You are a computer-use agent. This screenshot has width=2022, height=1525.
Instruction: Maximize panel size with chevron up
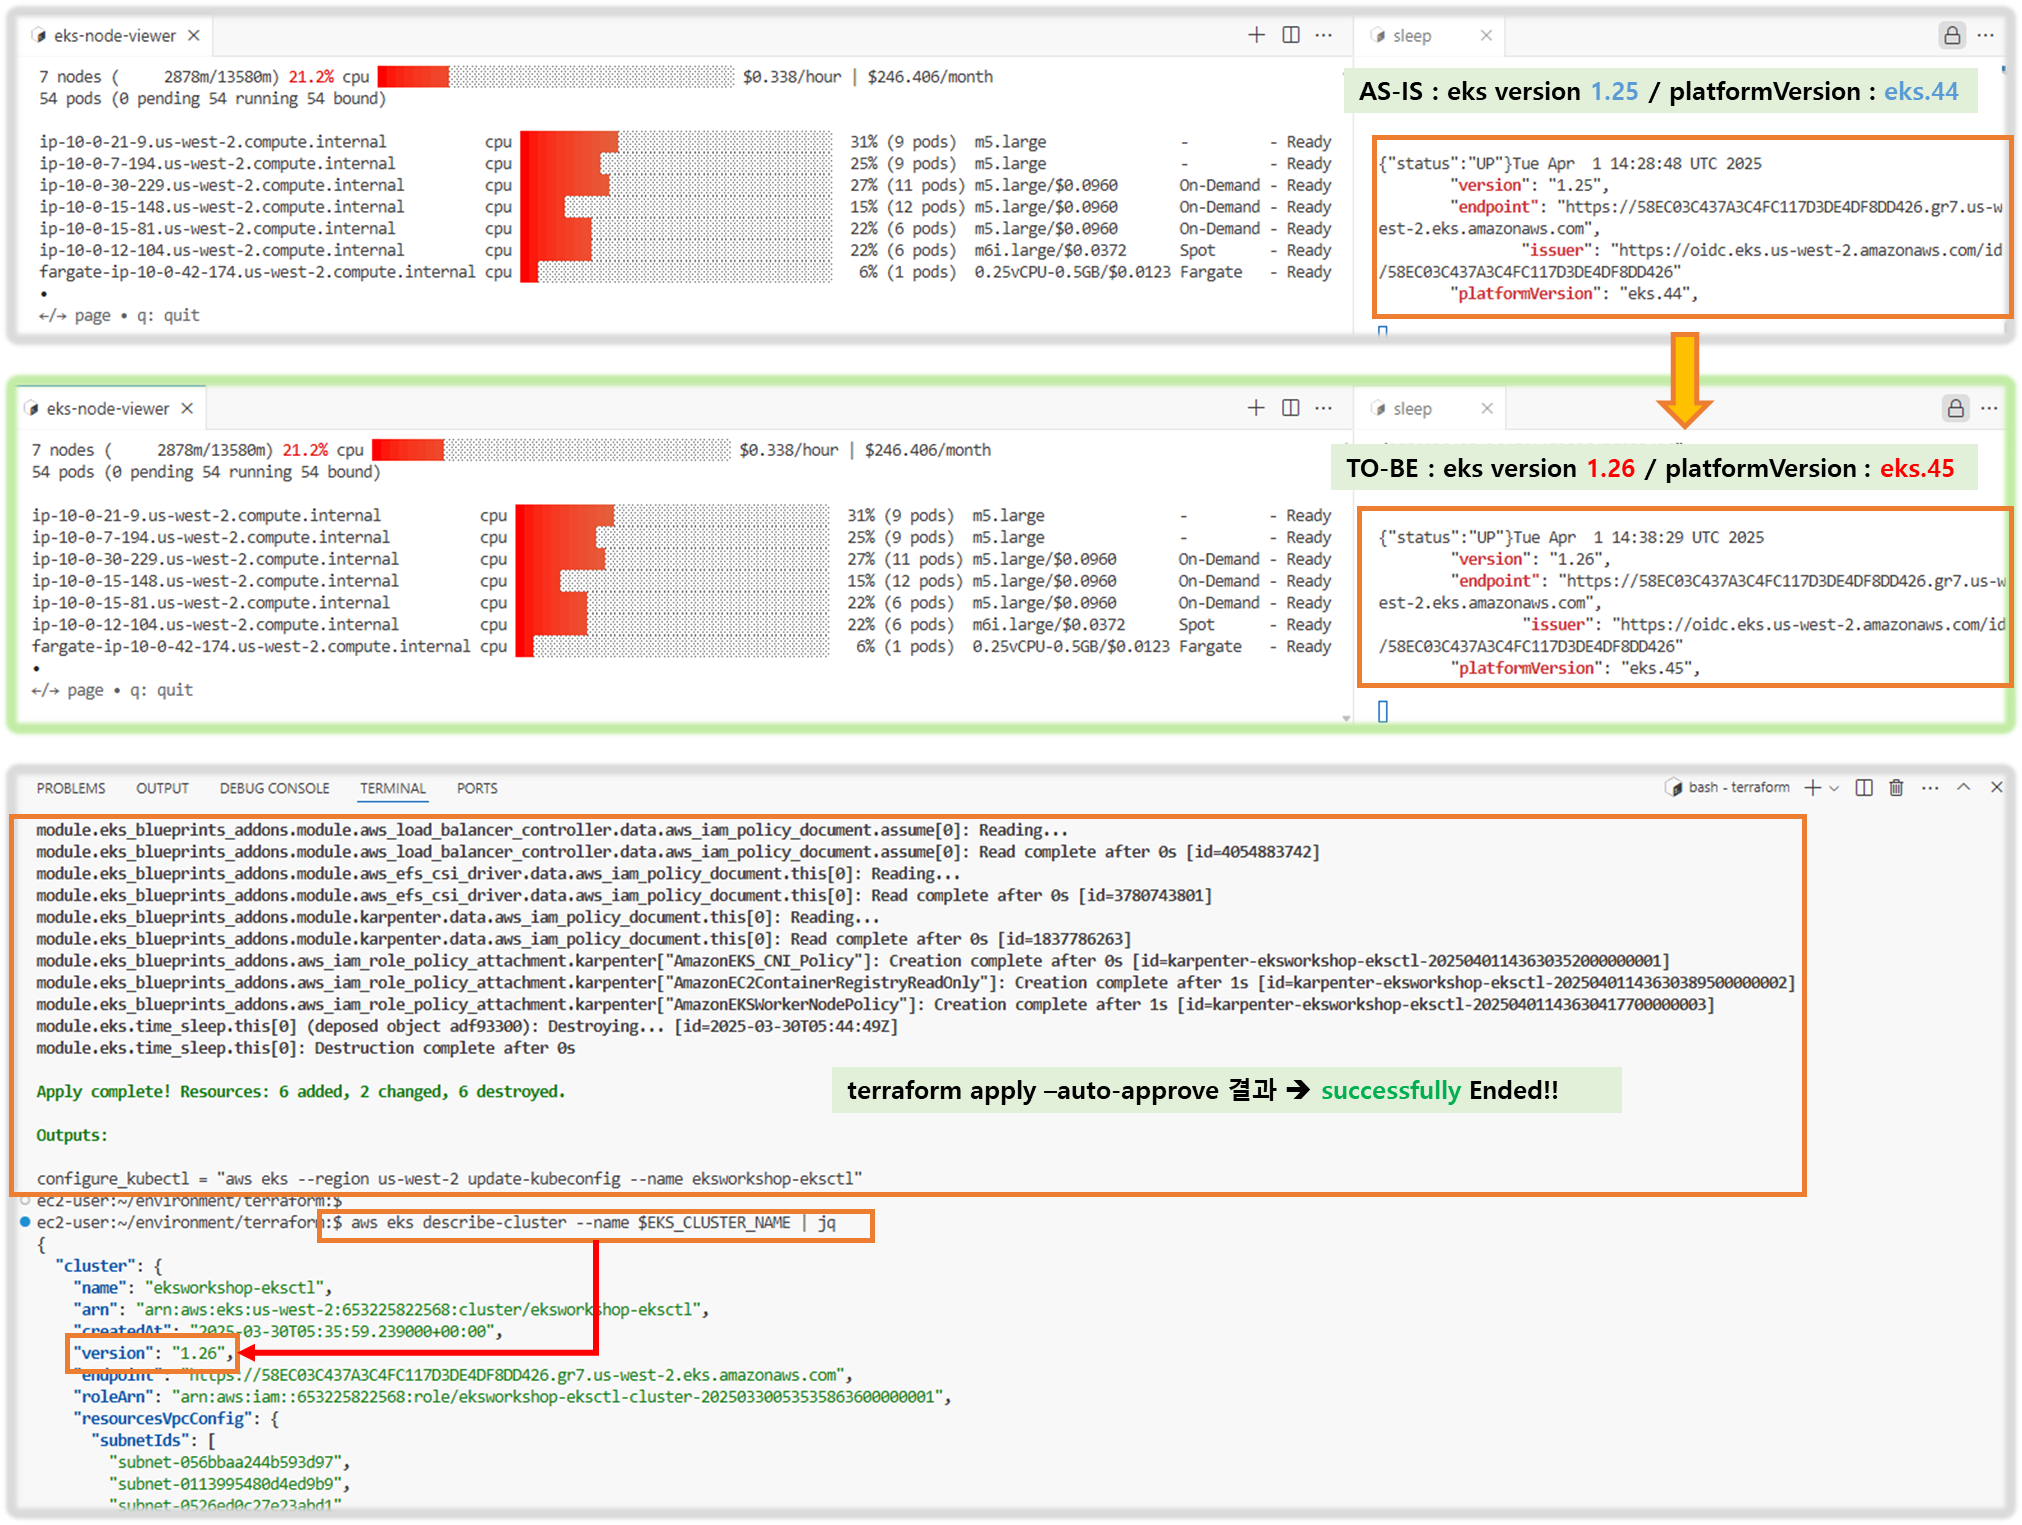(x=1963, y=788)
